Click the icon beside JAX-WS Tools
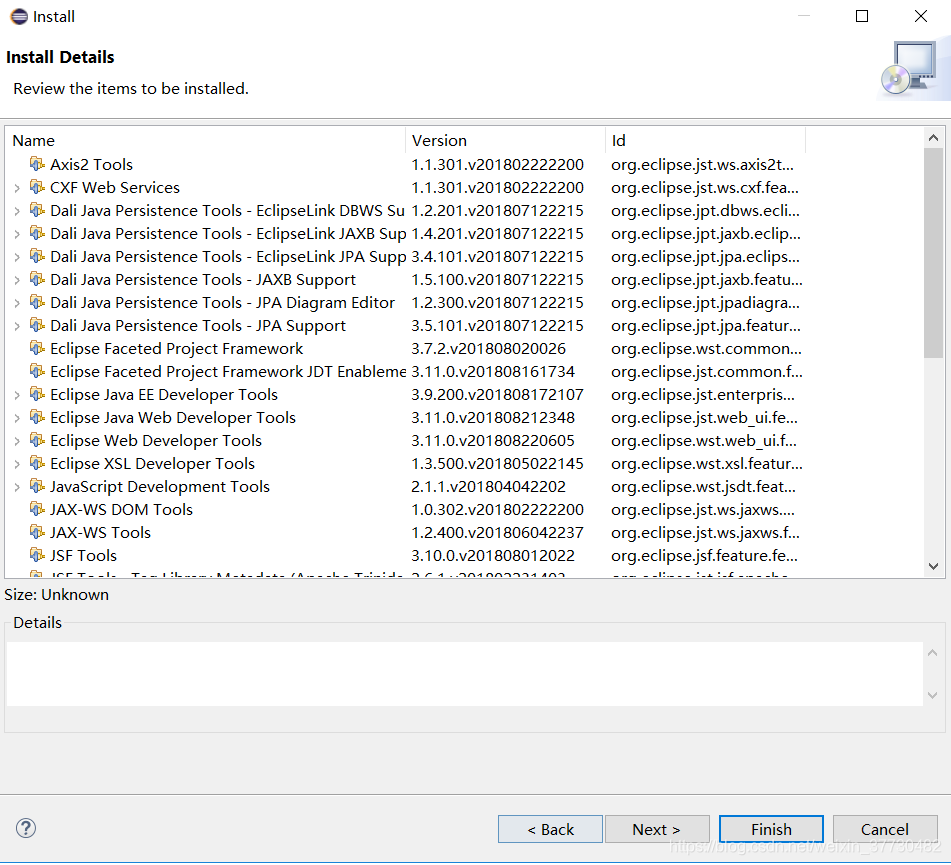 point(37,533)
